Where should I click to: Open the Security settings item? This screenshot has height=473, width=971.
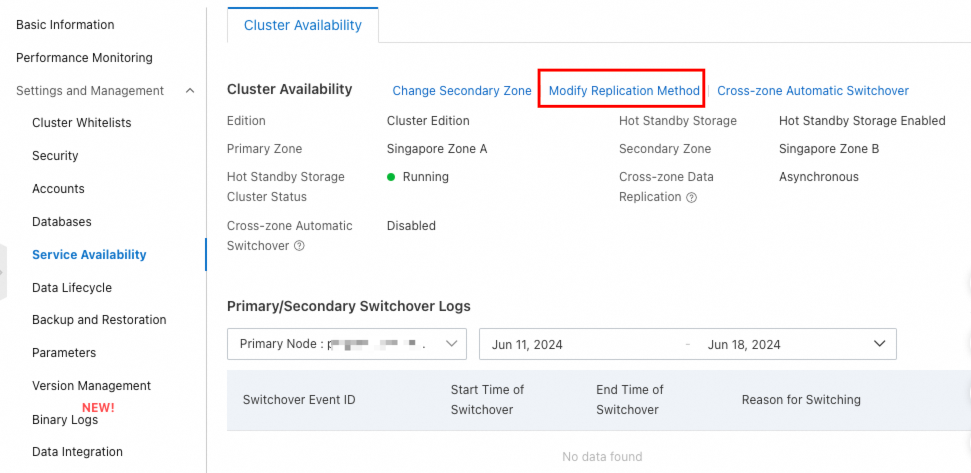[55, 156]
